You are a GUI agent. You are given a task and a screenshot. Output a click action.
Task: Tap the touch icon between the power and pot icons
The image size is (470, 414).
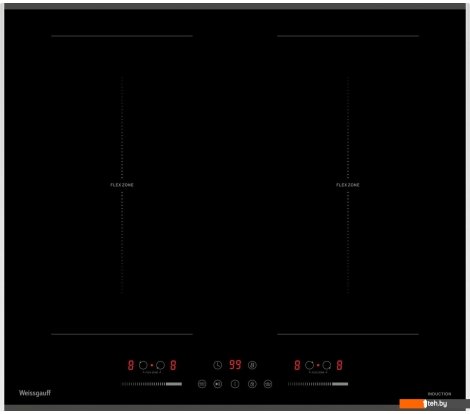pos(252,384)
